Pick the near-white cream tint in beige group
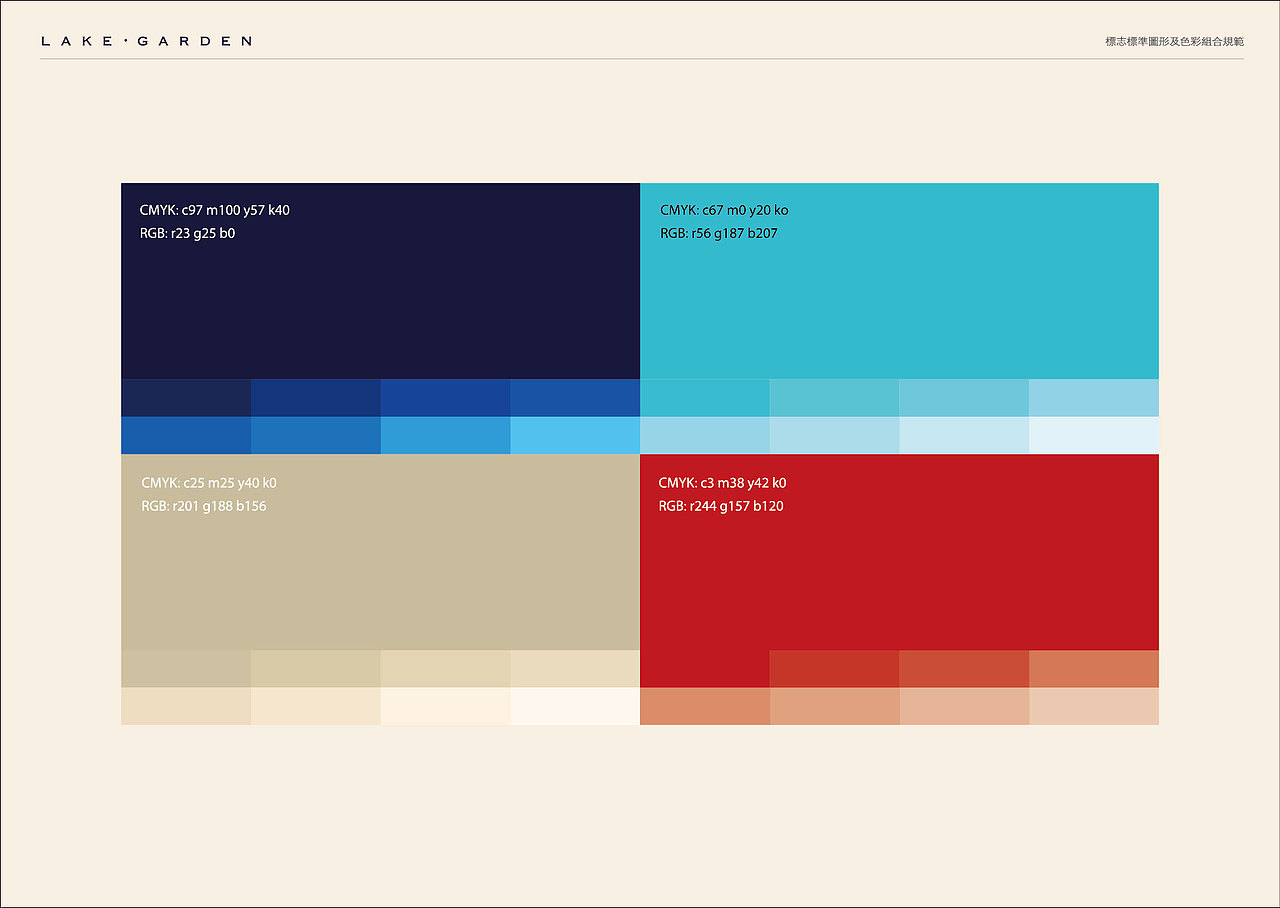 [575, 706]
